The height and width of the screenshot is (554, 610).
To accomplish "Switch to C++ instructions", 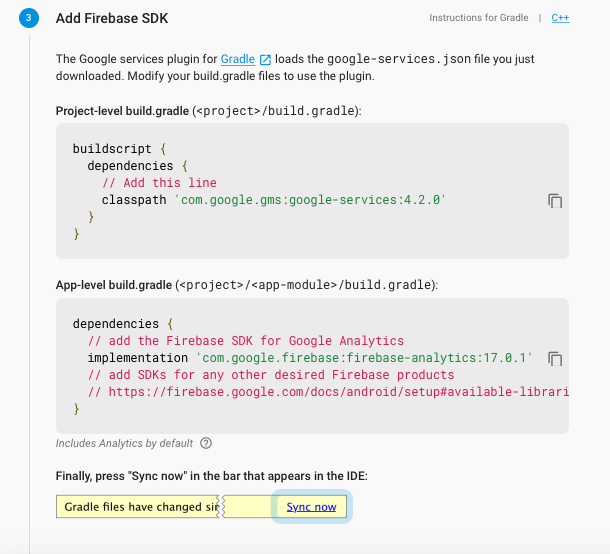I will coord(560,18).
